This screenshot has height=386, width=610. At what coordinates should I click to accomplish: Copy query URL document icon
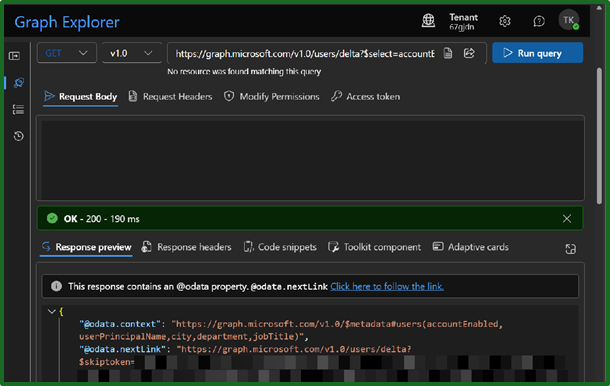pyautogui.click(x=448, y=53)
